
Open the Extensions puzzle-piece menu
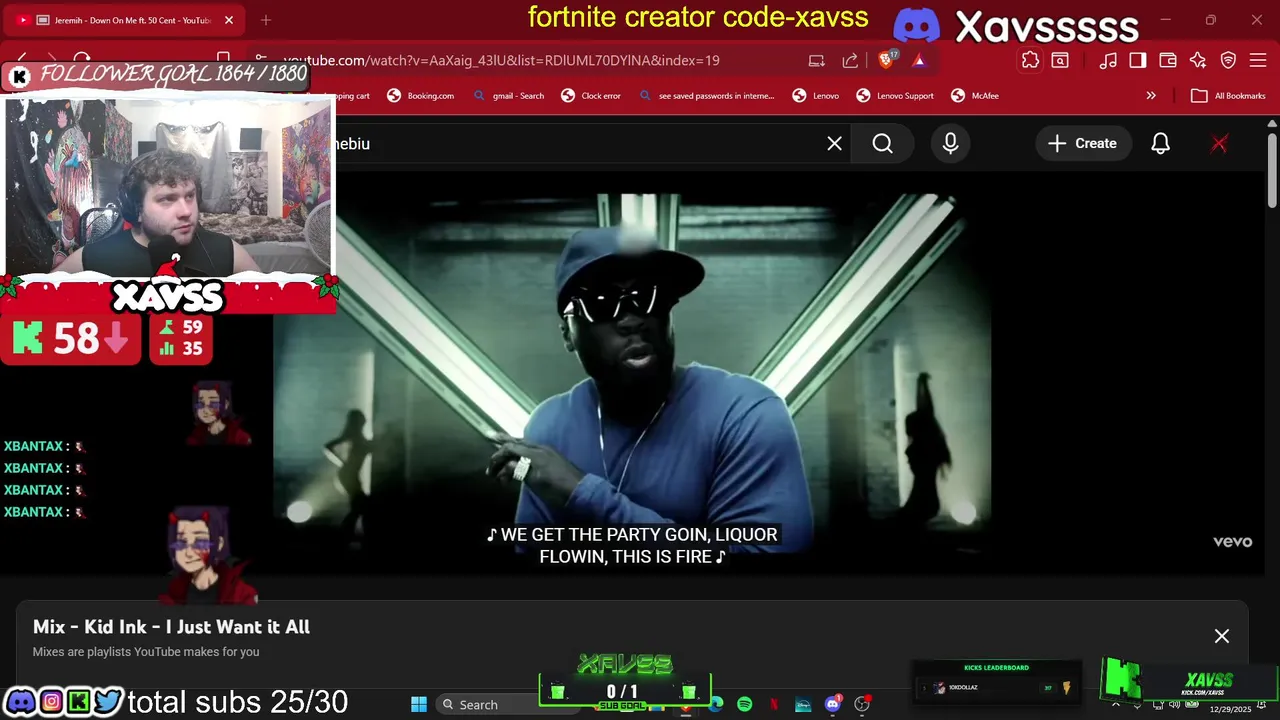[1030, 60]
